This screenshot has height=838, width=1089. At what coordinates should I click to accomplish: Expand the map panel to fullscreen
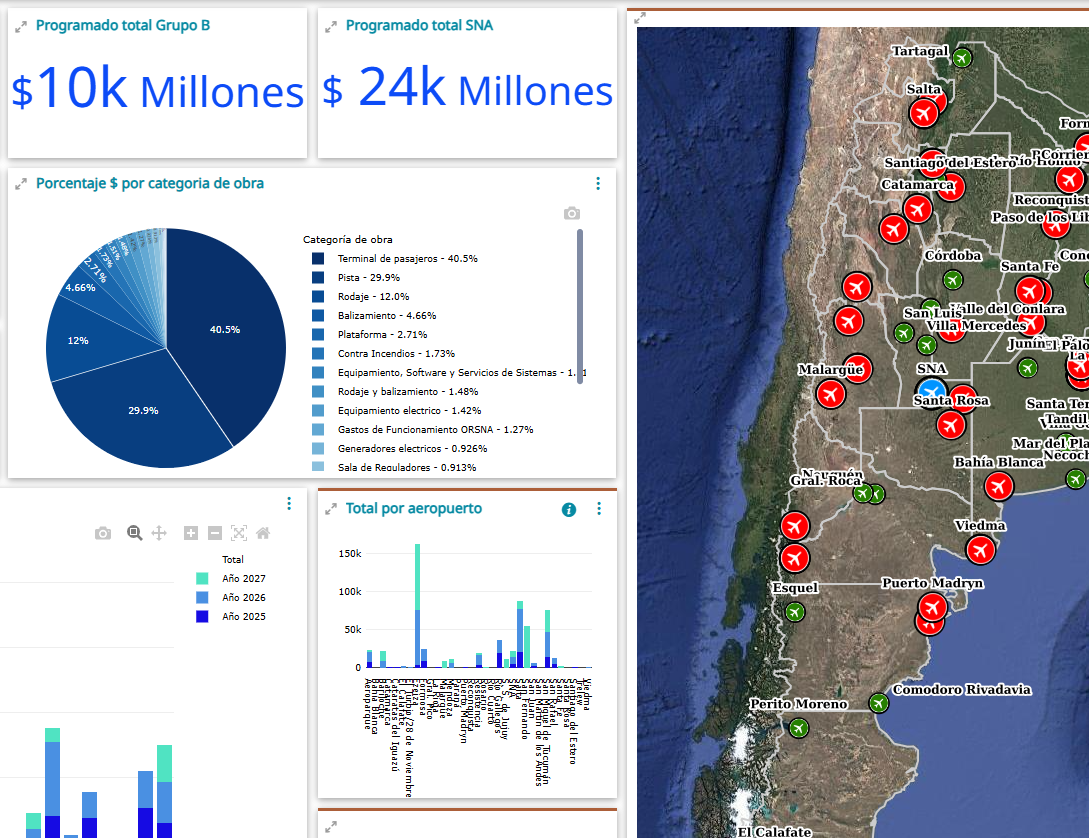(641, 17)
